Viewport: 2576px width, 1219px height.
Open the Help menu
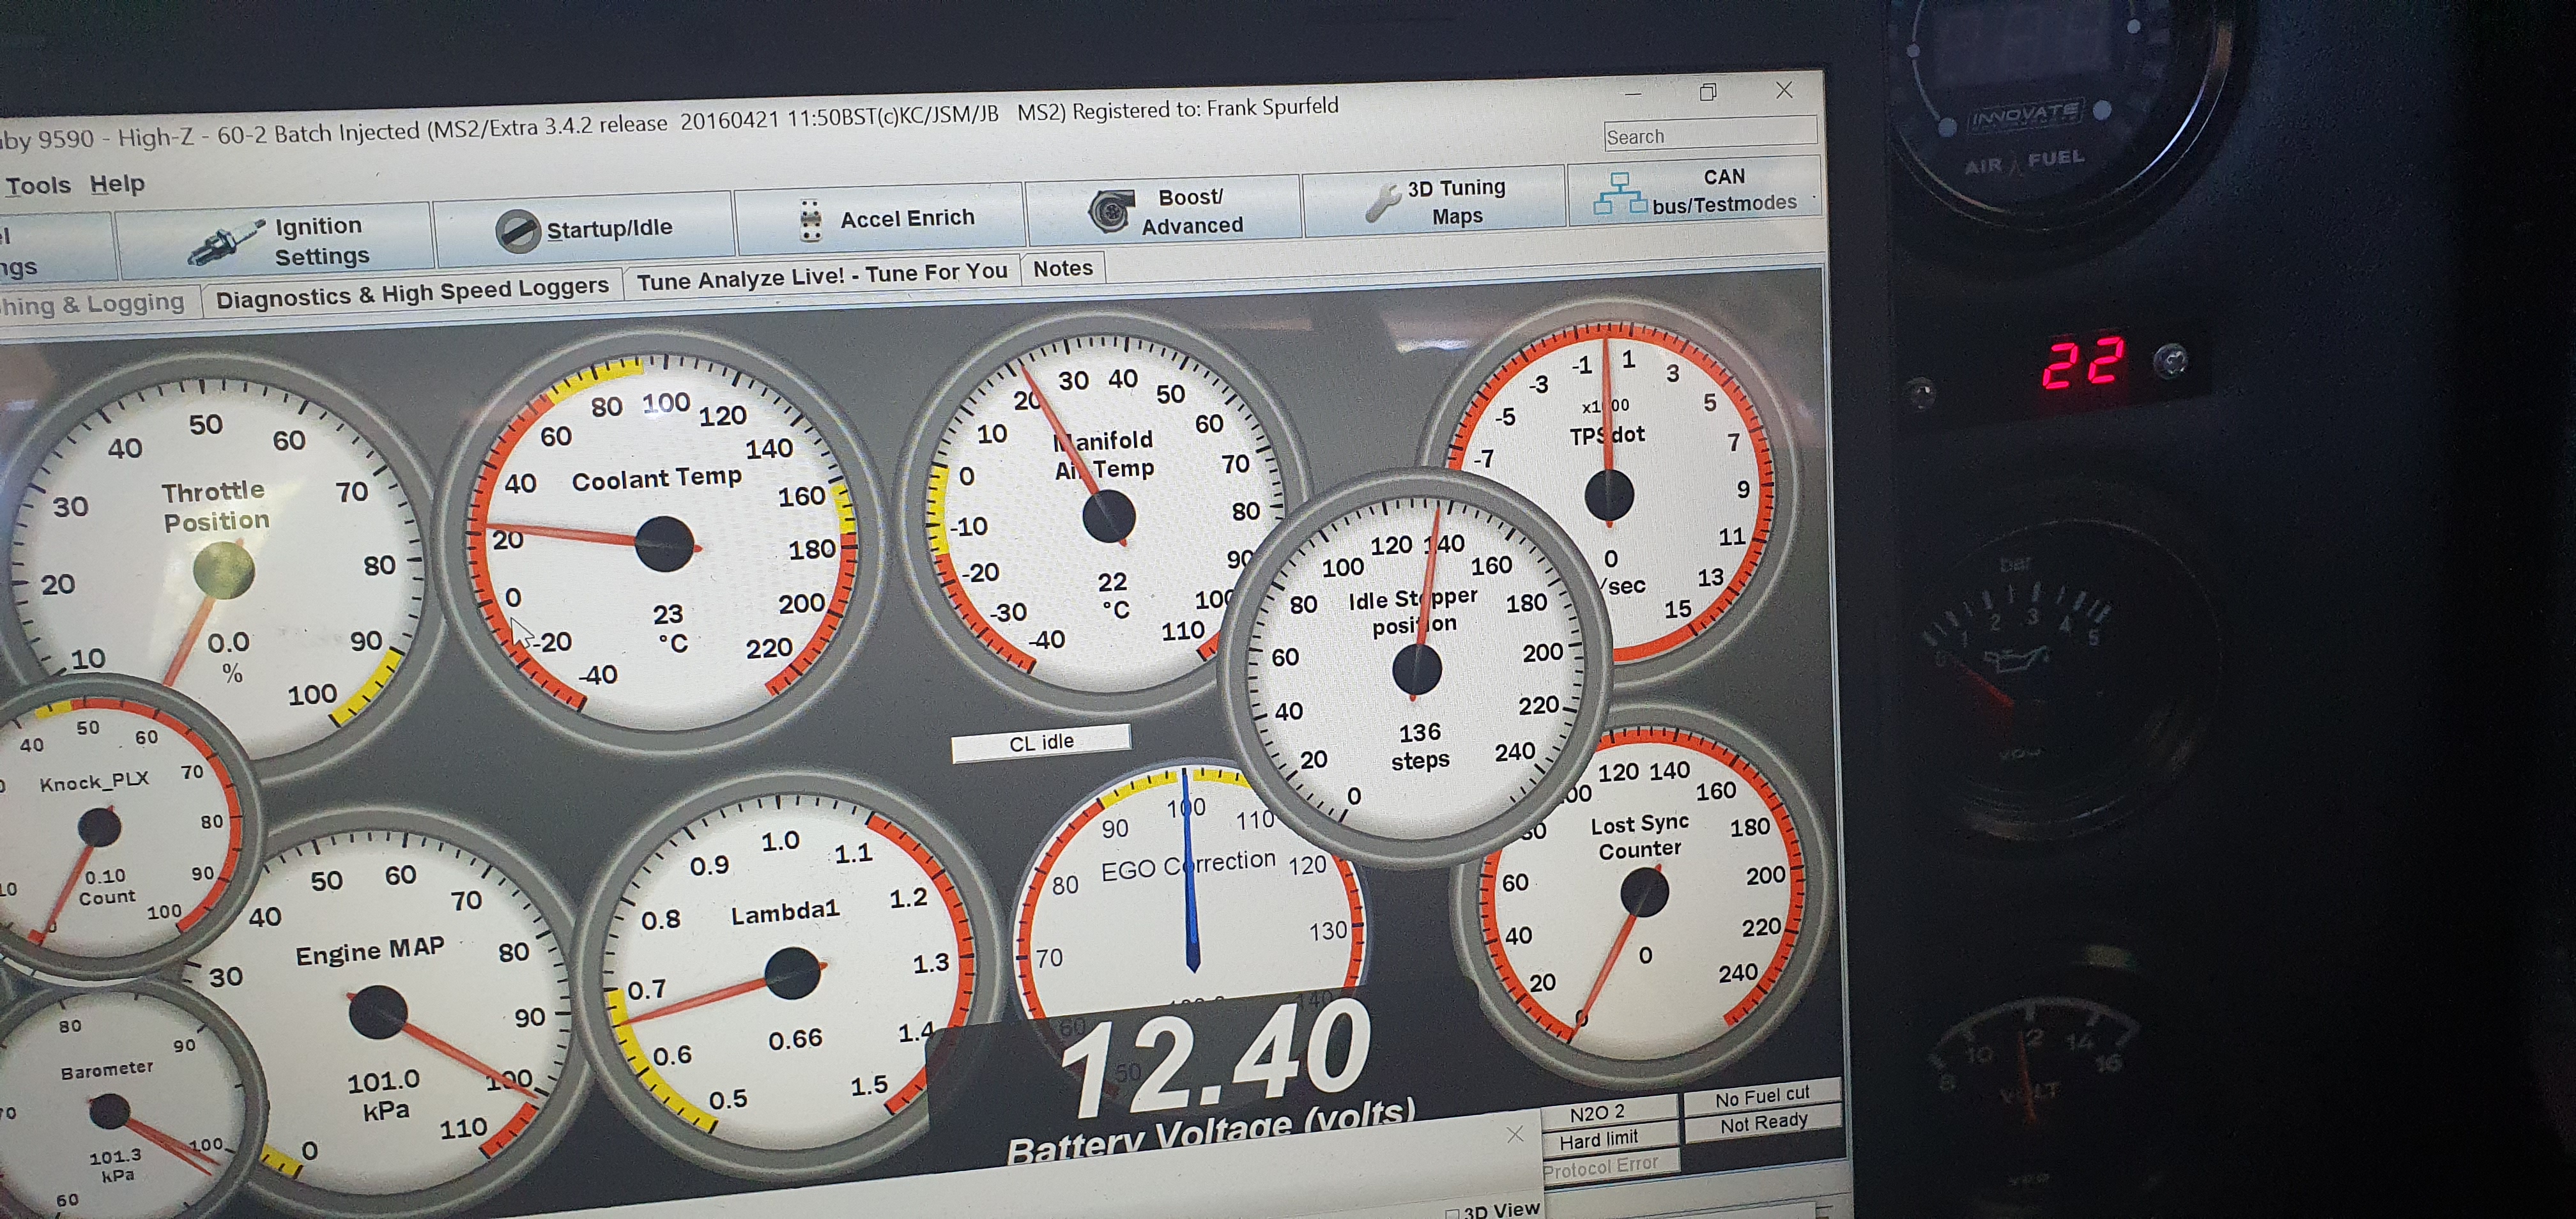(117, 184)
